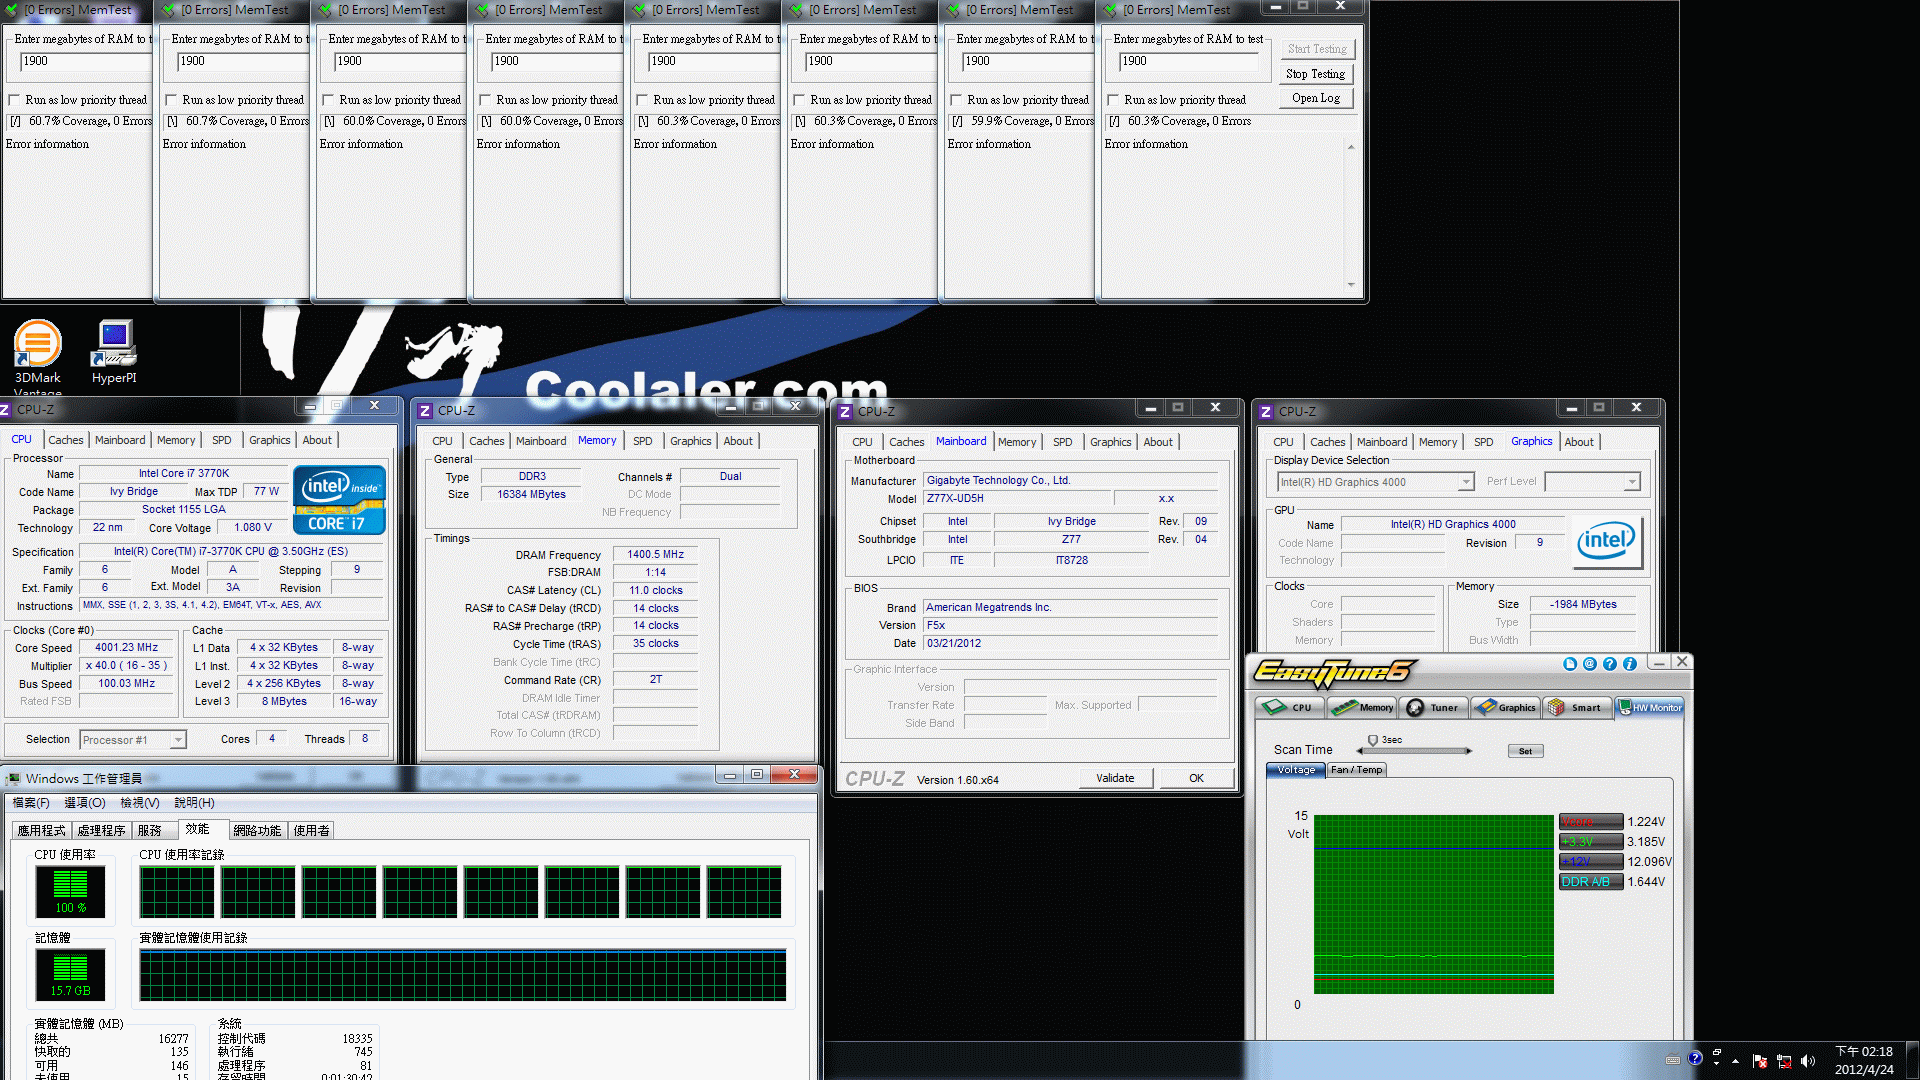
Task: Open the HyperPI desktop shortcut
Action: 114,352
